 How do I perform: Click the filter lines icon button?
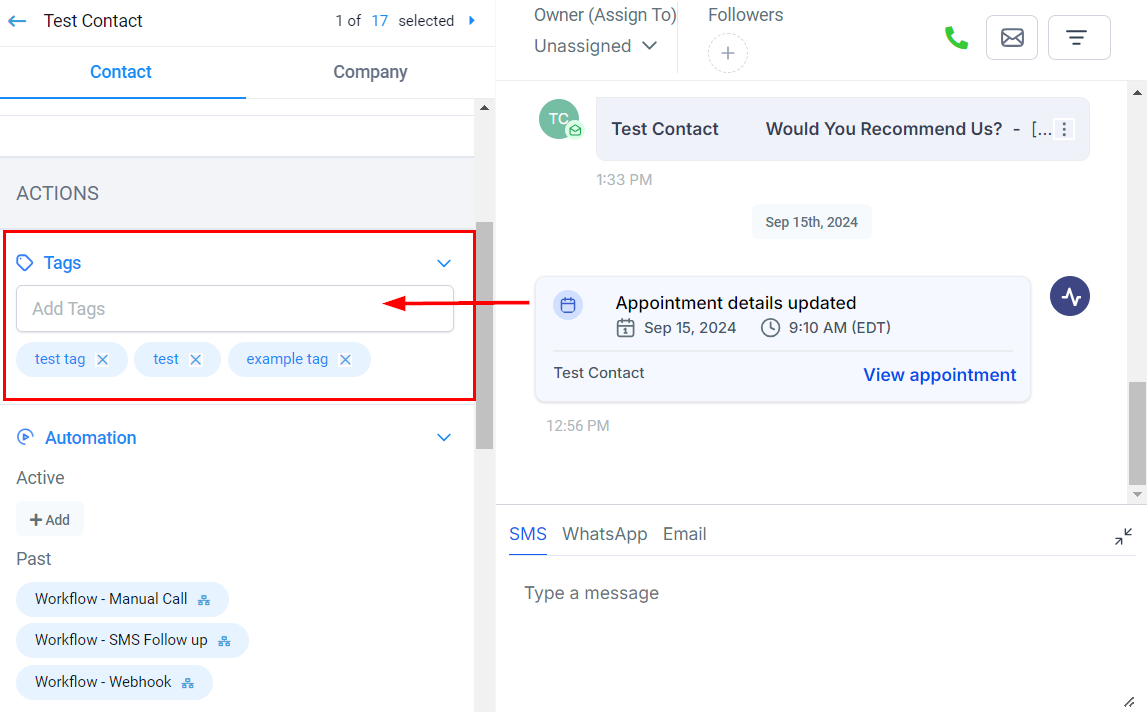(1078, 38)
